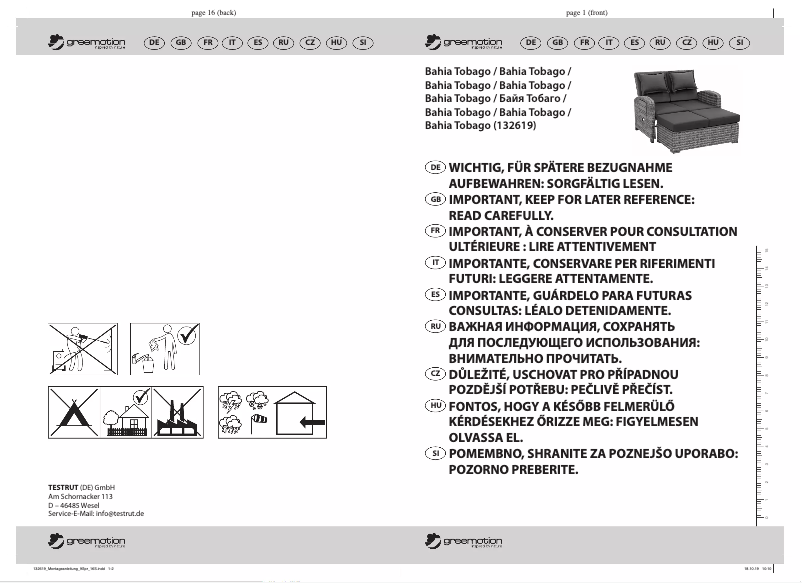802x583 pixels.
Task: Click the crossed-out factory pictogram
Action: [x=182, y=412]
